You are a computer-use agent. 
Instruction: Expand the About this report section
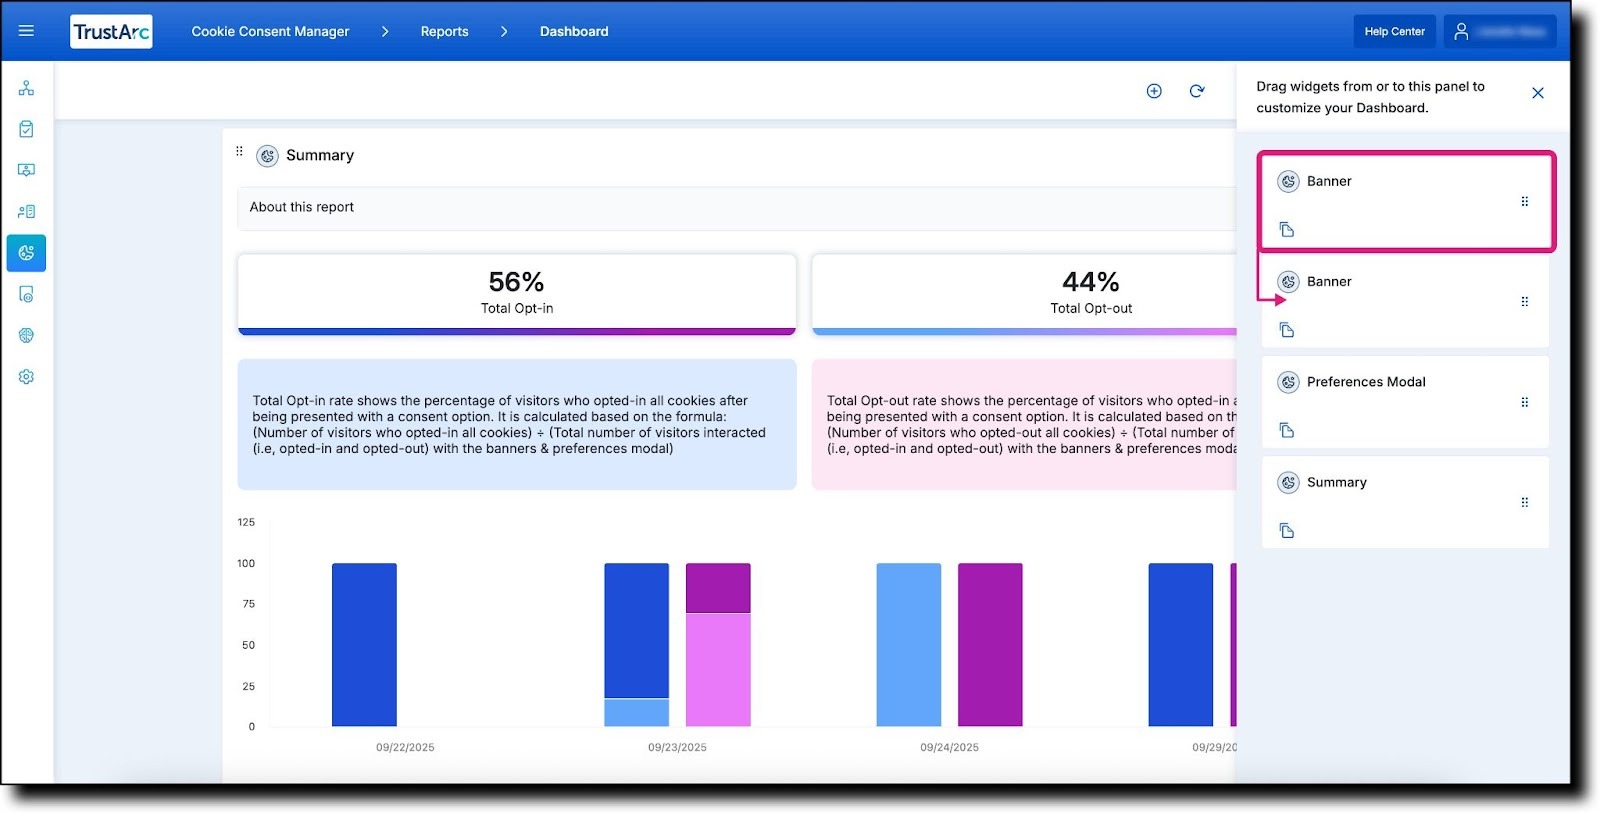point(737,208)
